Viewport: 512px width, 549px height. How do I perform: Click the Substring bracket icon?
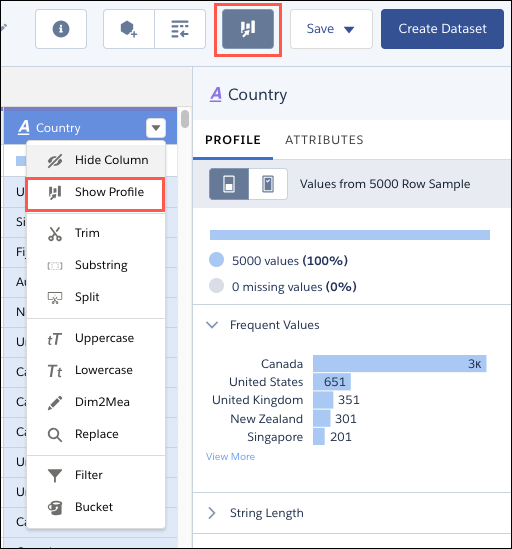point(55,266)
